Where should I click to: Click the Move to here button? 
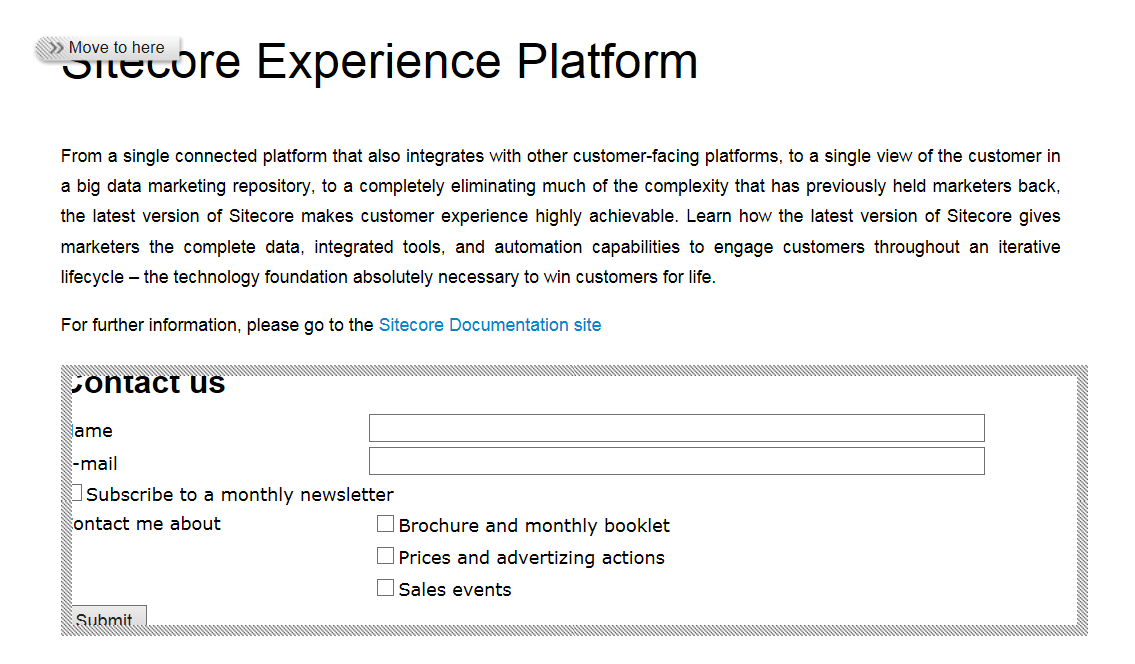point(116,48)
